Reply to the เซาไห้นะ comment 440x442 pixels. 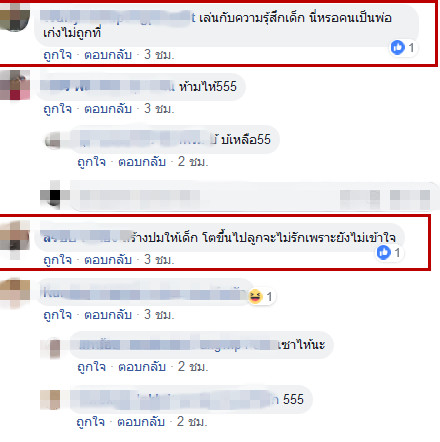[142, 367]
